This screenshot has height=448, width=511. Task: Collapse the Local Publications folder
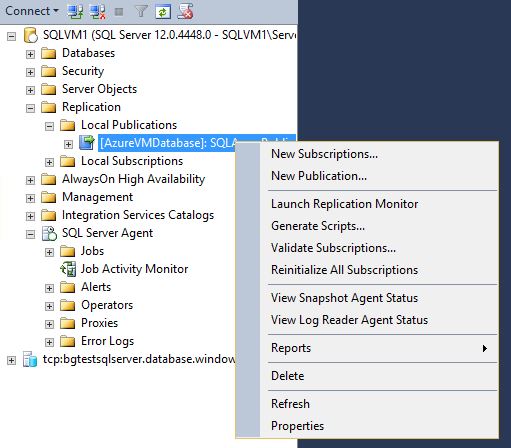pos(49,126)
